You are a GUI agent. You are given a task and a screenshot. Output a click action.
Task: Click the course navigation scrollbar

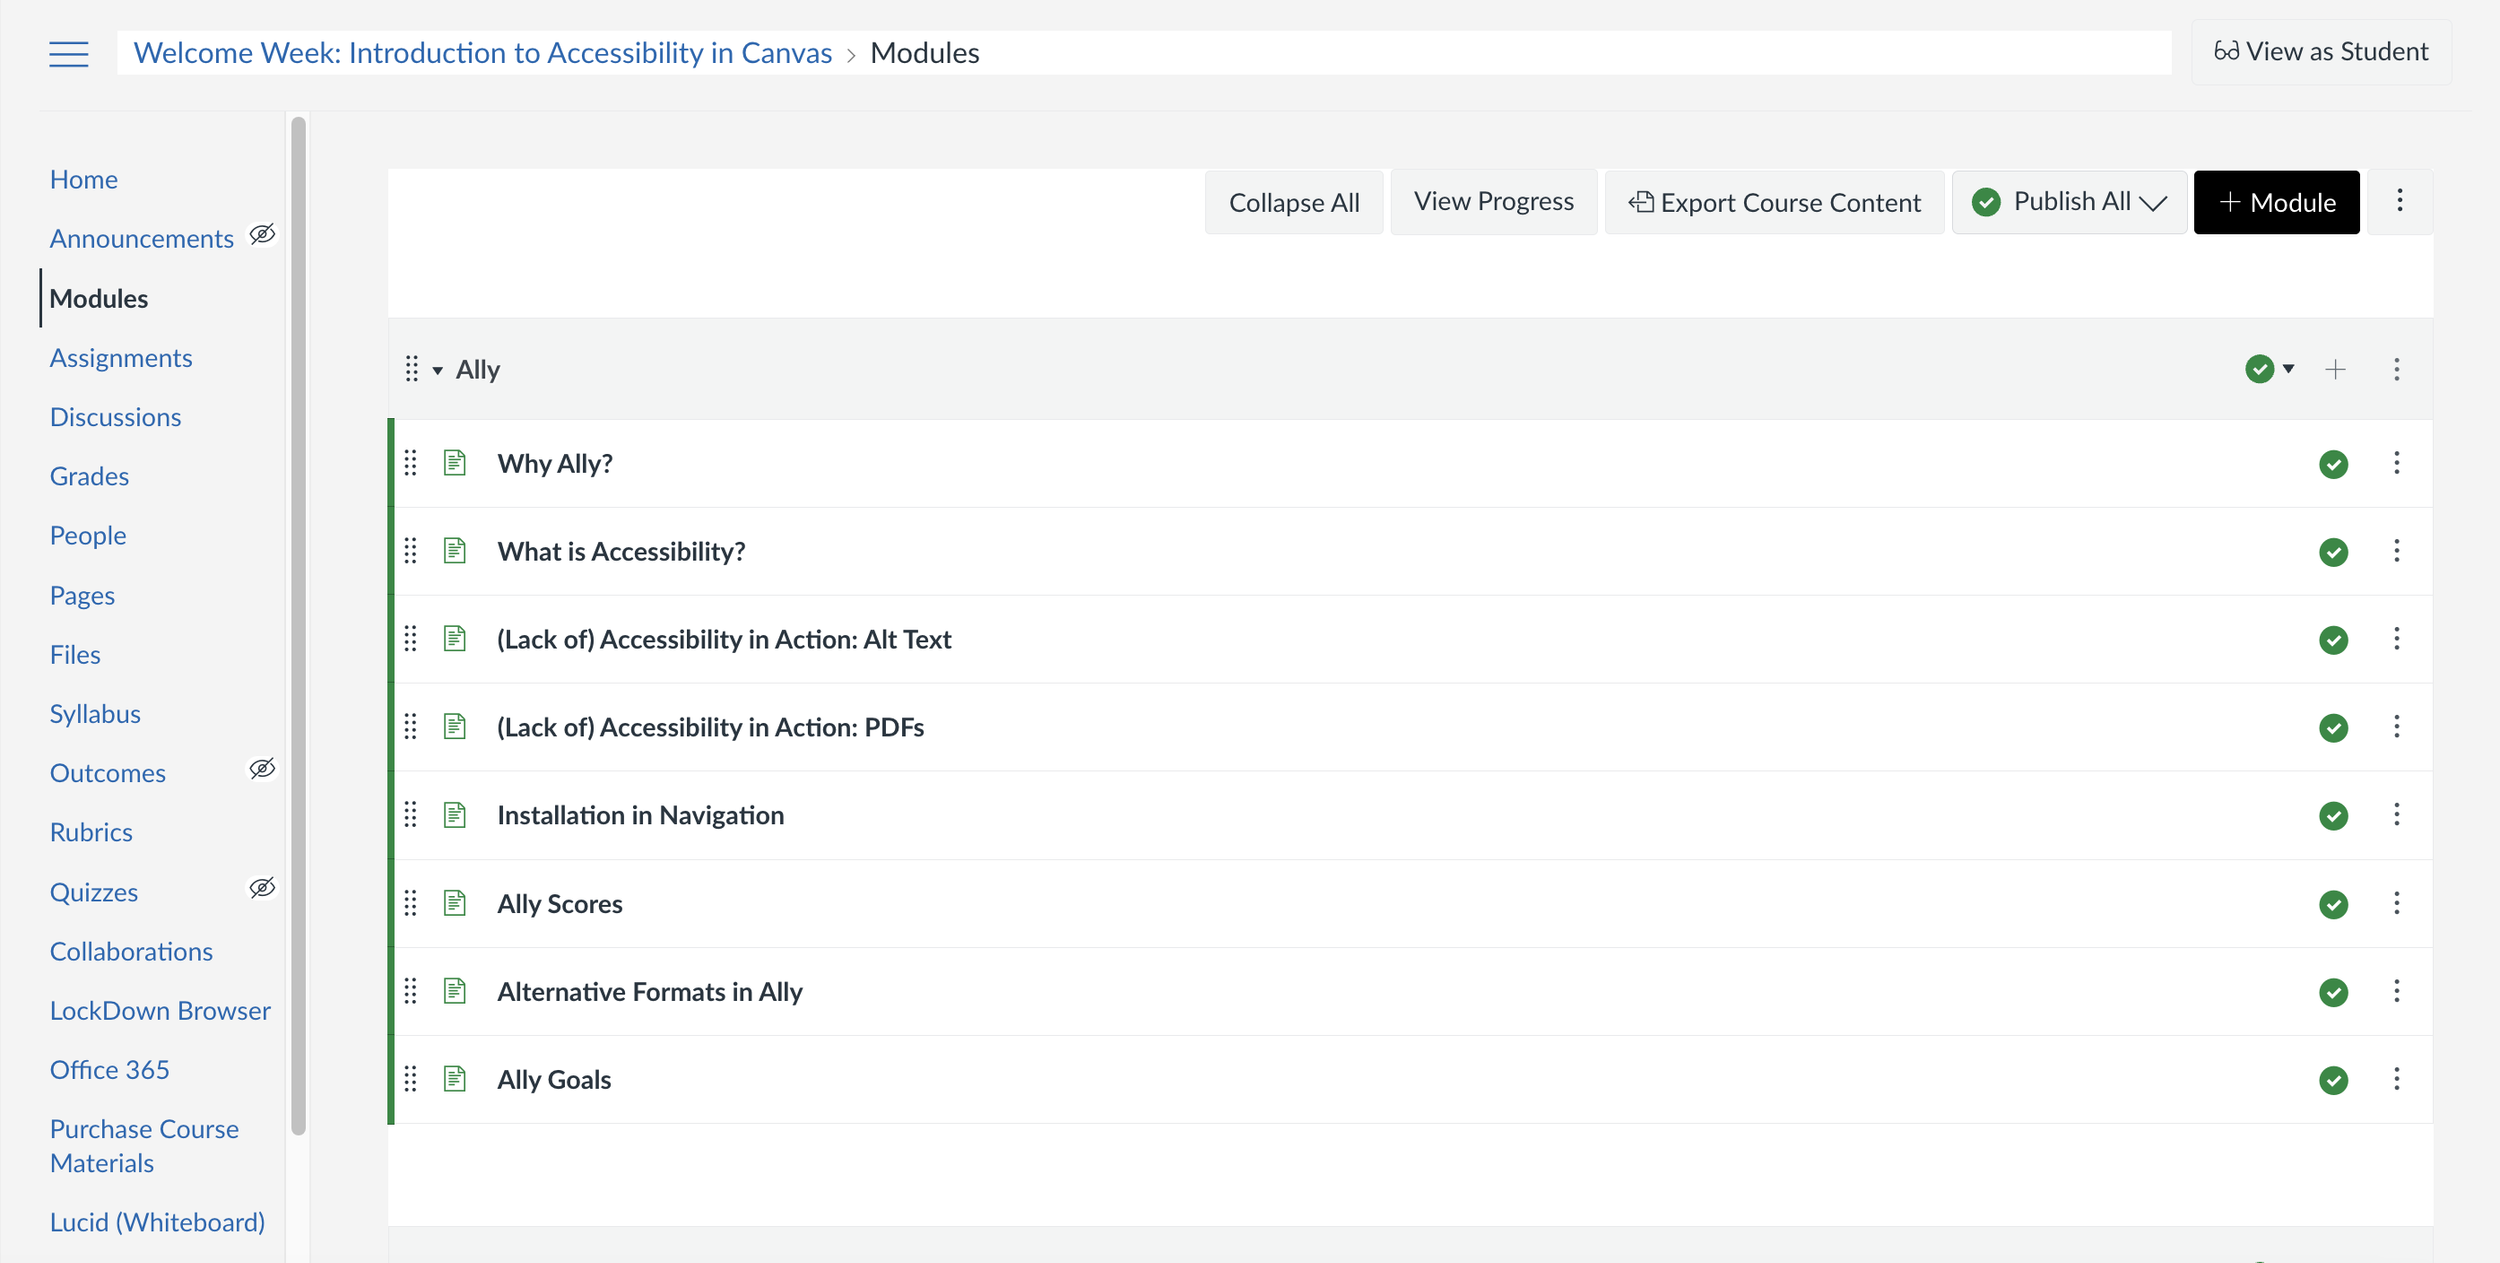pyautogui.click(x=298, y=626)
